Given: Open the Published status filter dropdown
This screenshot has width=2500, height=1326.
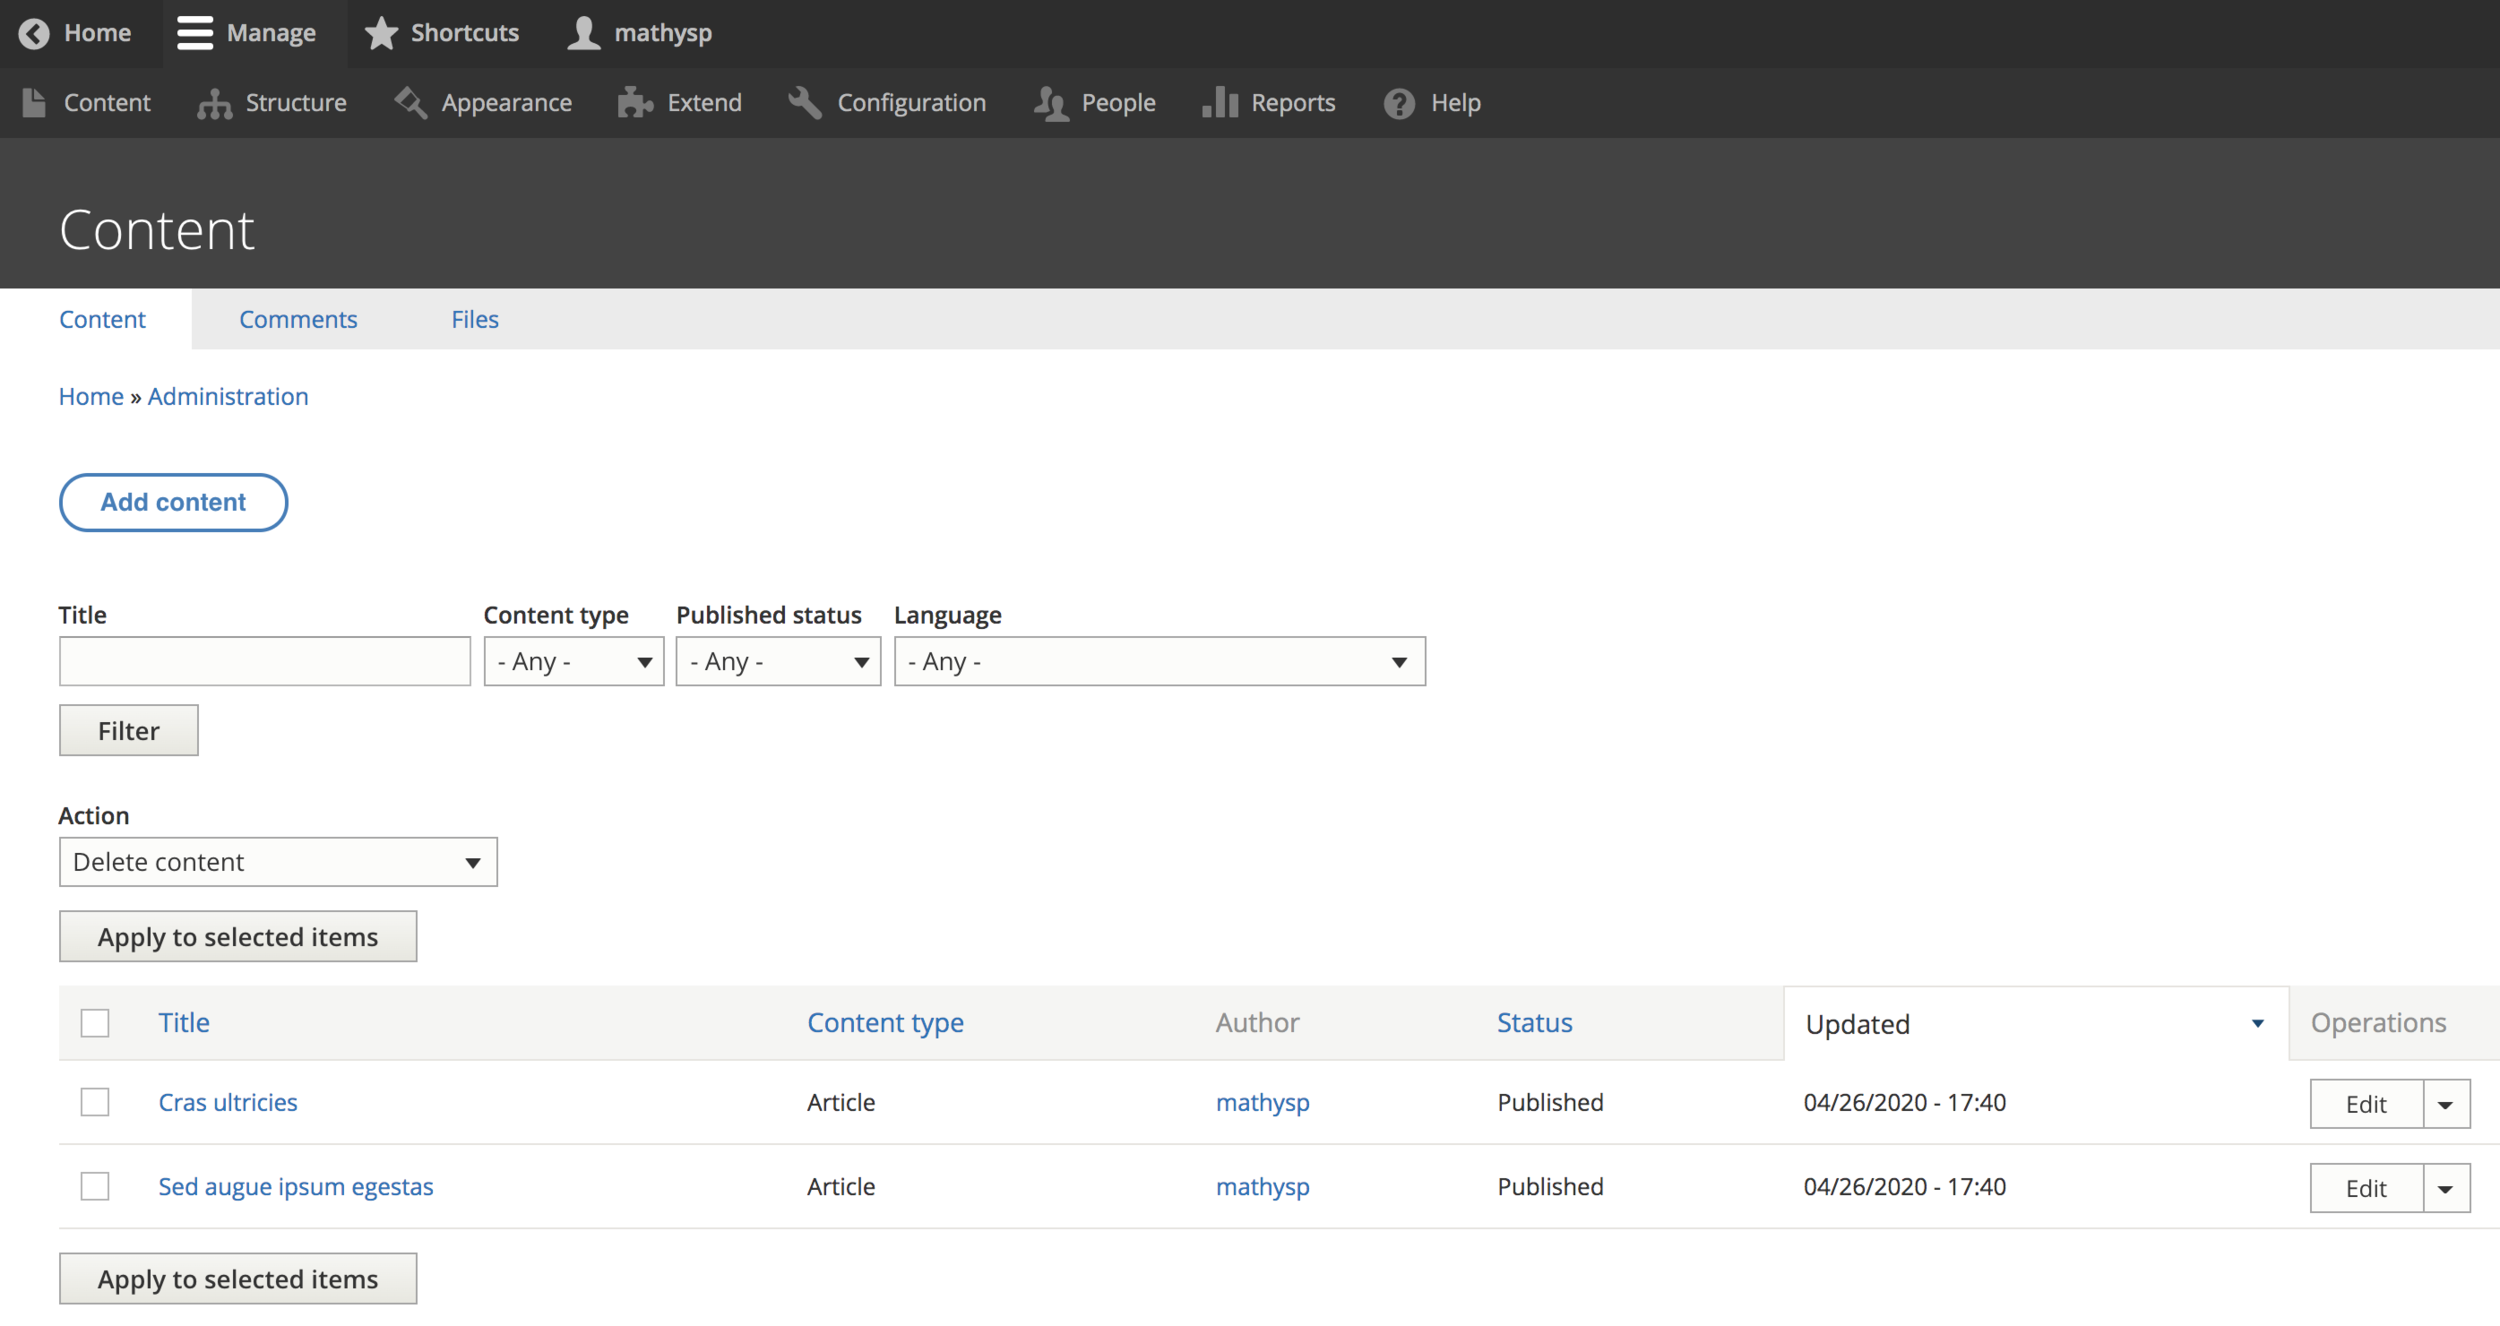Looking at the screenshot, I should pos(777,662).
